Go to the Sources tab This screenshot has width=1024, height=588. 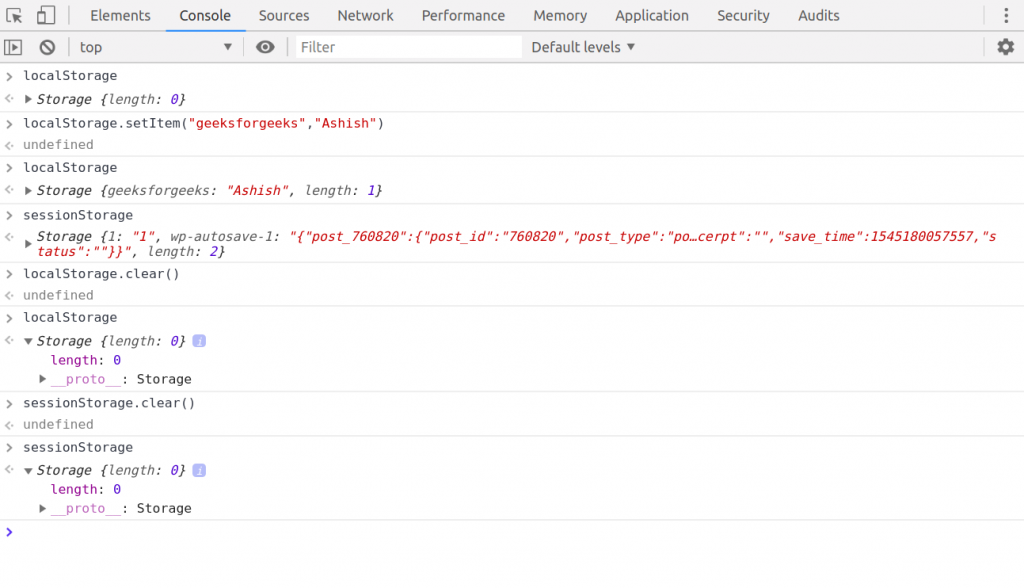(283, 16)
